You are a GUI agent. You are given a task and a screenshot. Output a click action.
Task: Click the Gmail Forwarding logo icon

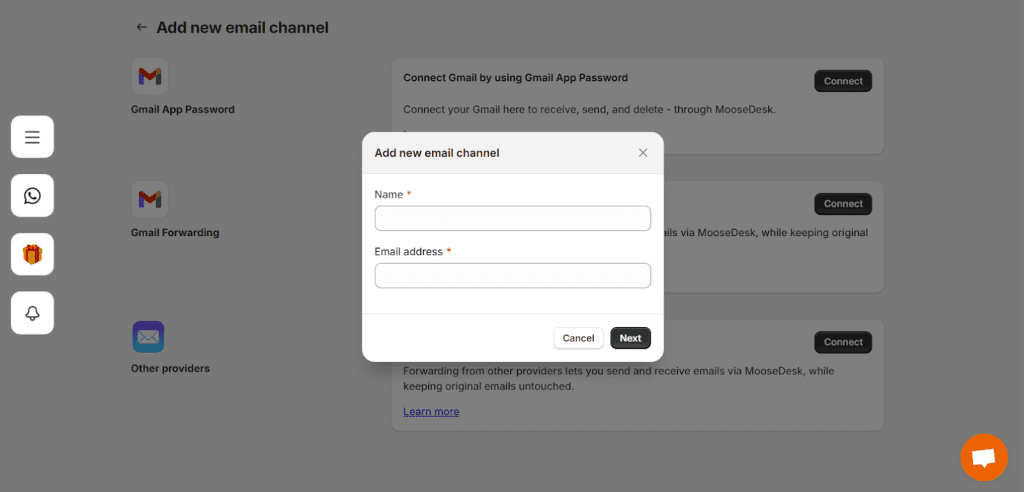(150, 199)
